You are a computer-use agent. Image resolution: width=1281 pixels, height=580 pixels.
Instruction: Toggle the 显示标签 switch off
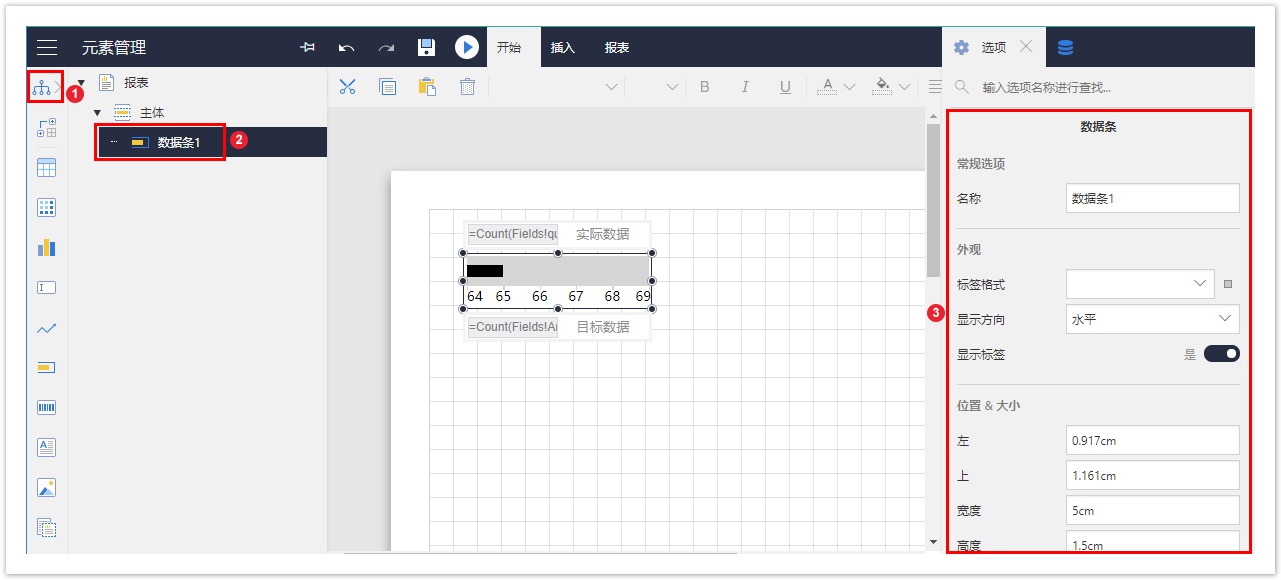click(x=1221, y=354)
